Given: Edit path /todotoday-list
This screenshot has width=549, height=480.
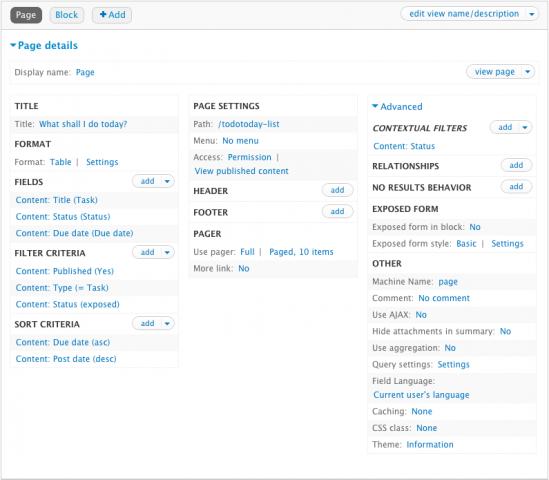Looking at the screenshot, I should coord(249,124).
